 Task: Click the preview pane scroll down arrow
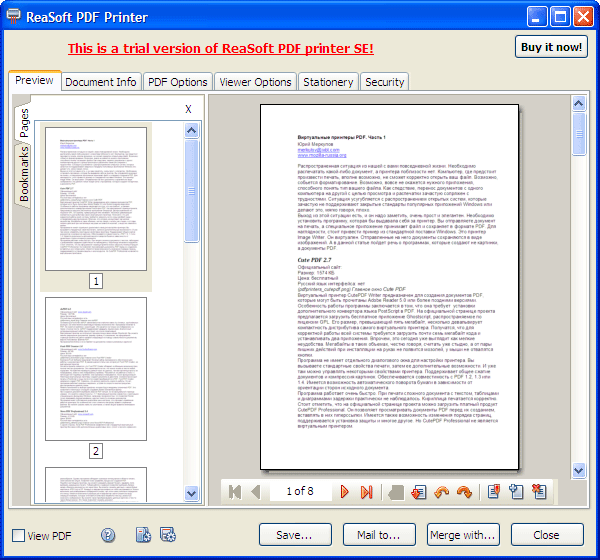point(579,470)
